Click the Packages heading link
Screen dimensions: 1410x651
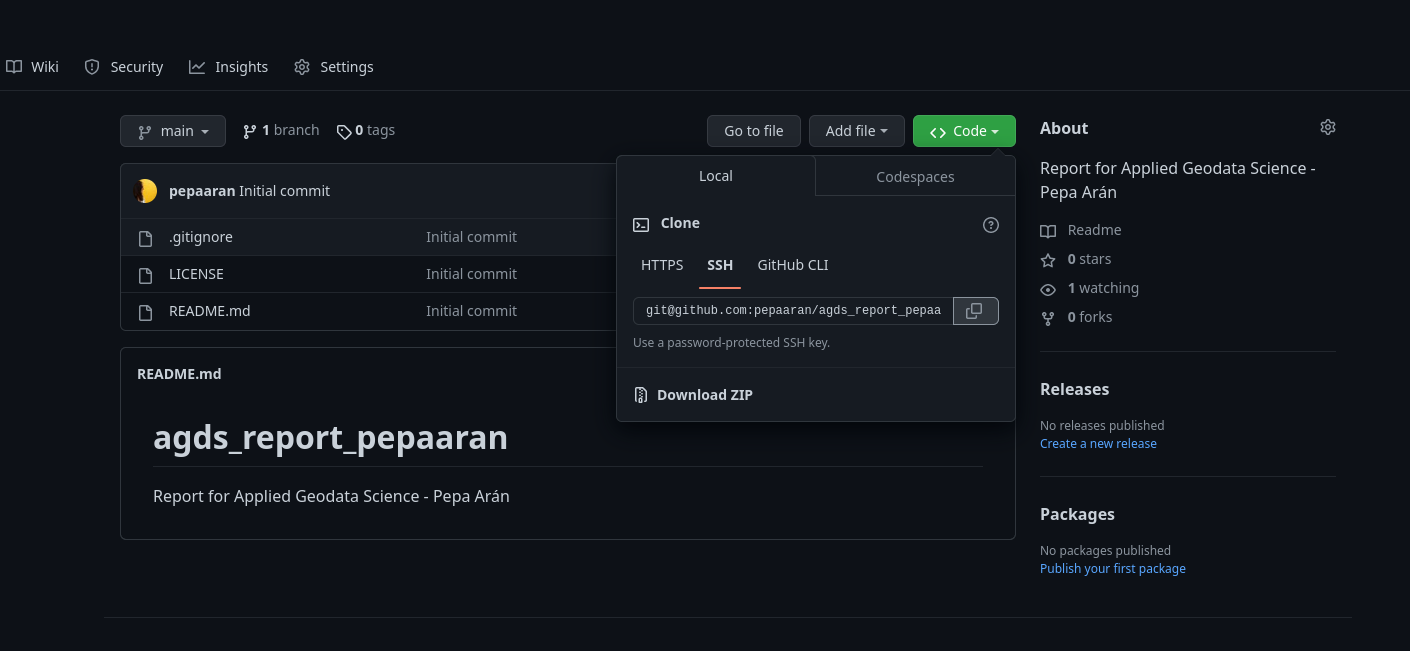(x=1077, y=515)
